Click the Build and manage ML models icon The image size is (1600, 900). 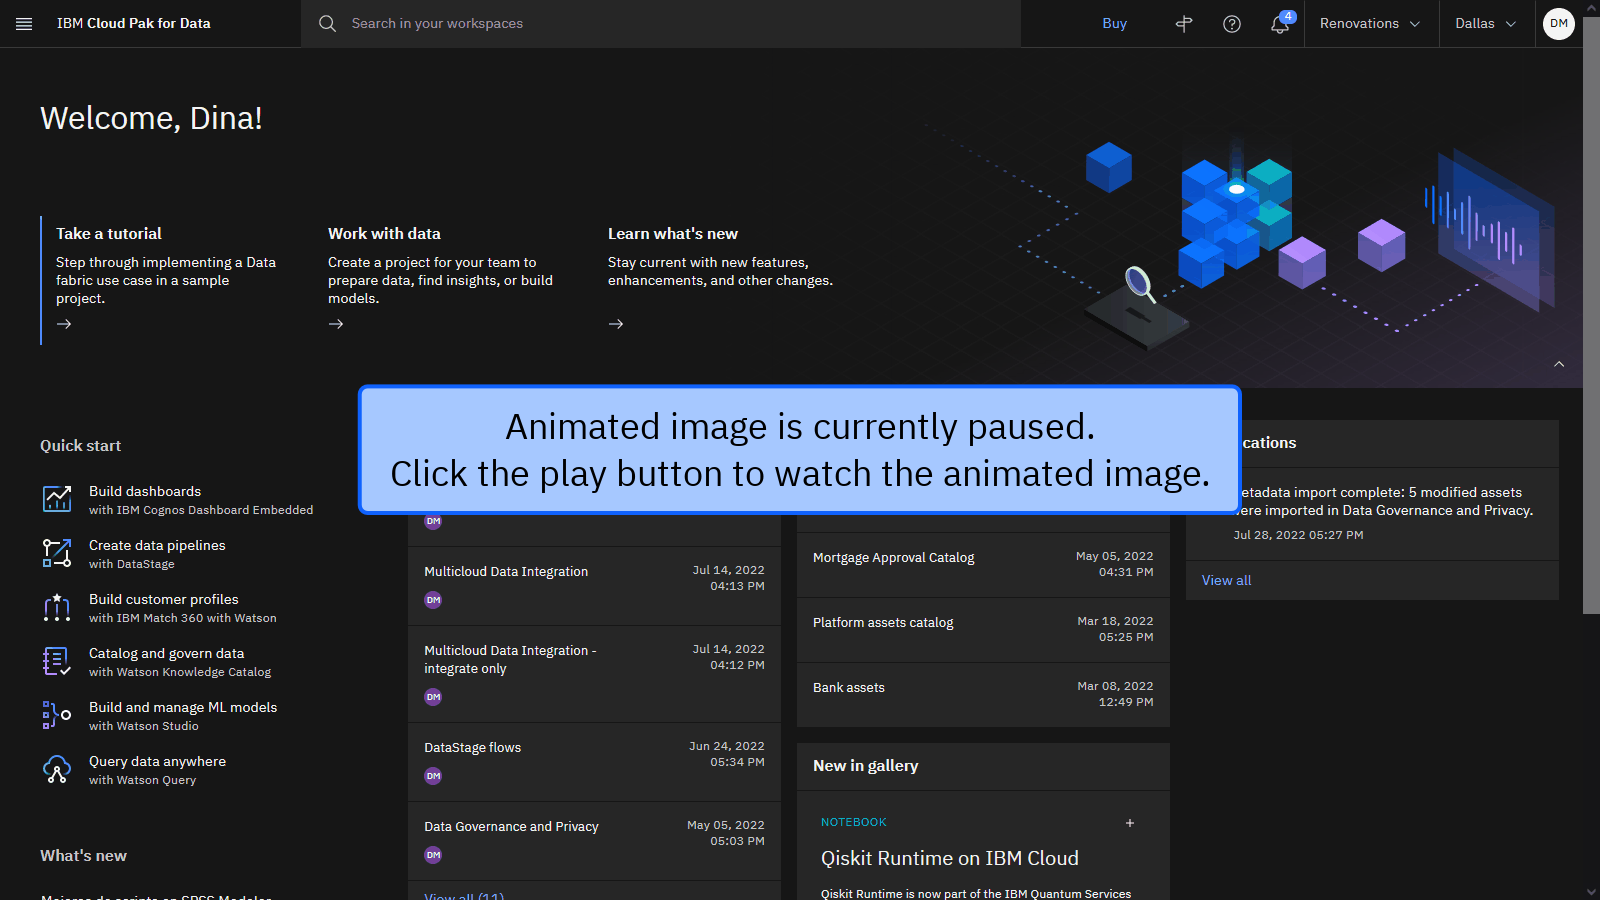click(x=57, y=715)
